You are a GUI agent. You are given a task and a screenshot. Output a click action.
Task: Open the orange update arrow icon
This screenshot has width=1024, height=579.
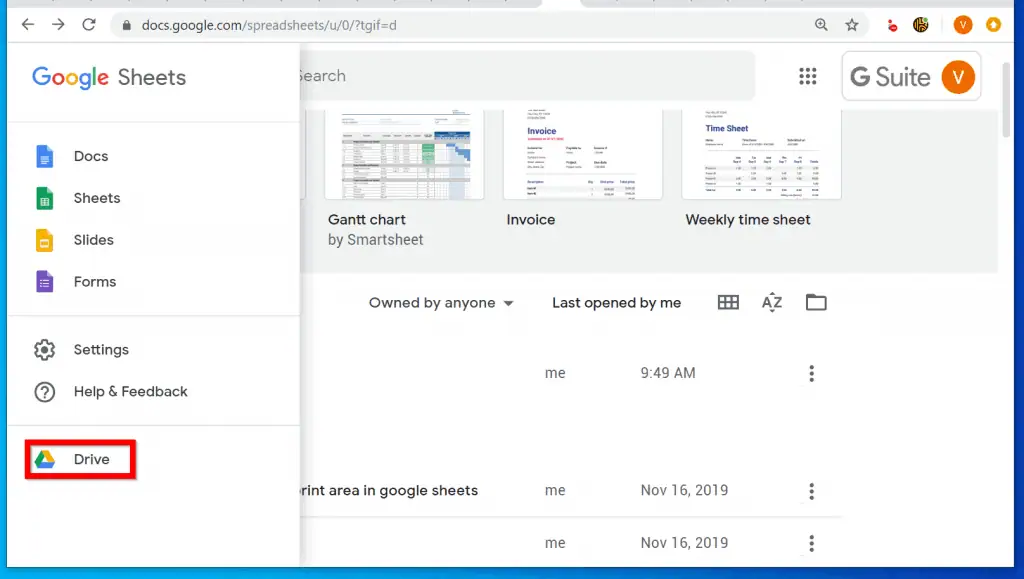click(x=993, y=25)
